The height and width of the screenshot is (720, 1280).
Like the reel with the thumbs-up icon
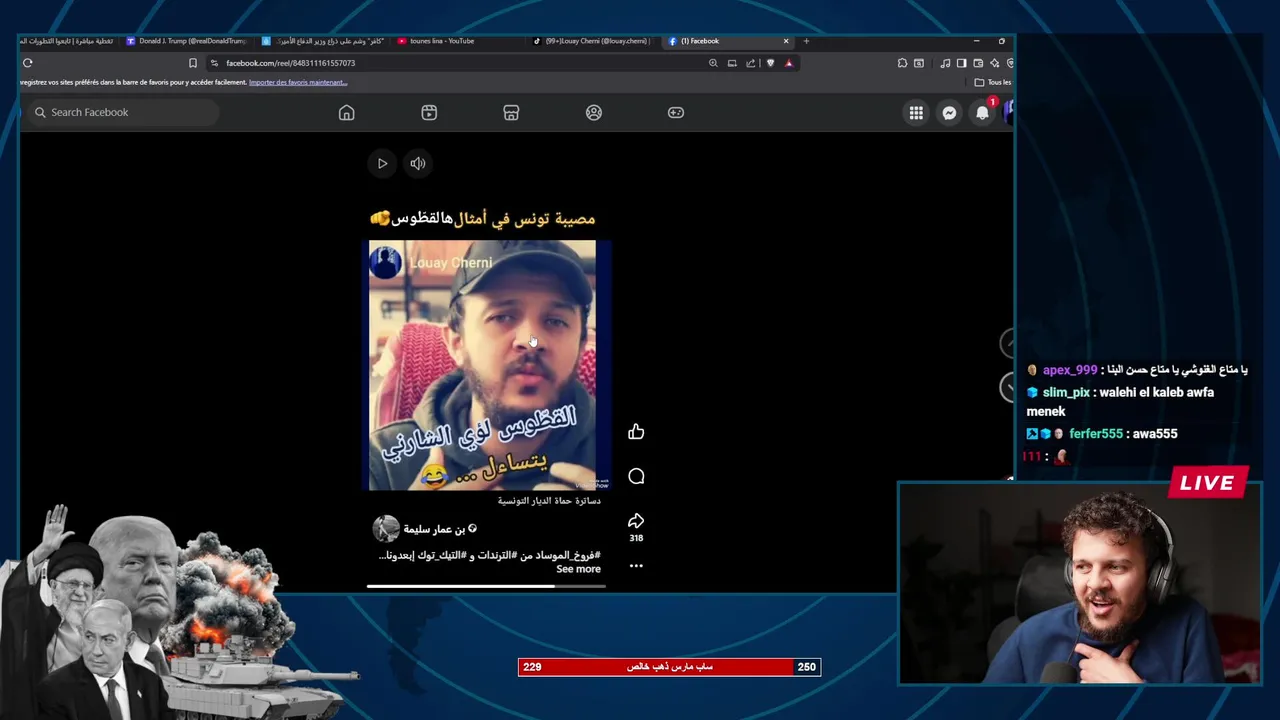point(636,432)
